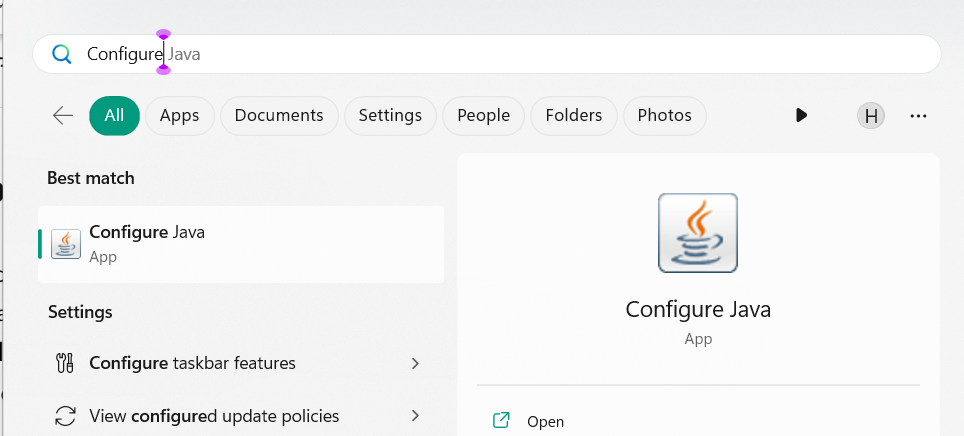
Task: Show Folders search results
Action: tap(574, 115)
